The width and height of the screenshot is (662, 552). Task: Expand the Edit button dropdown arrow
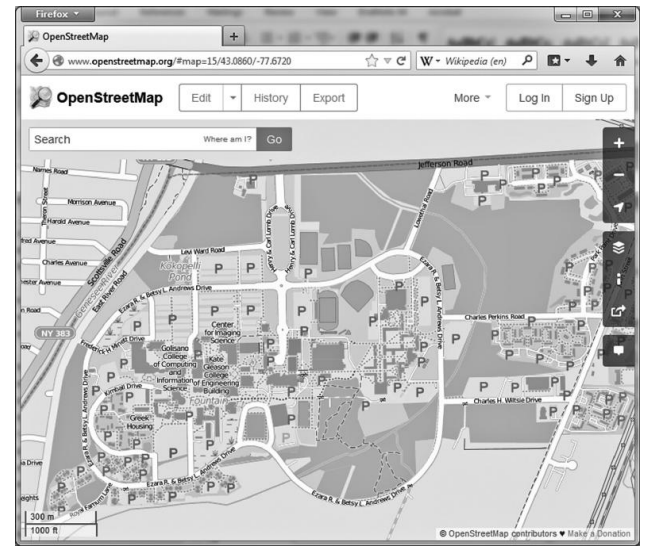coord(231,98)
